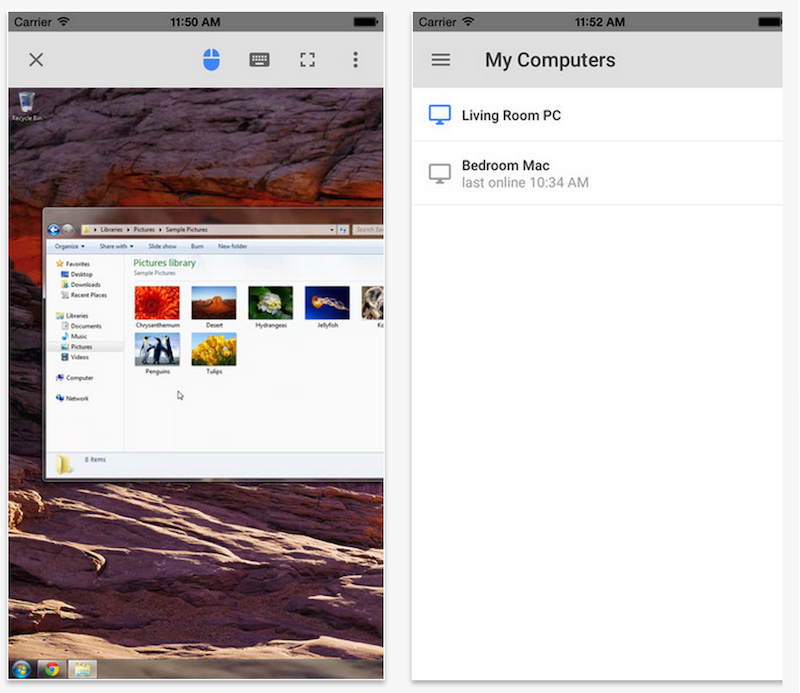Create a New folder in Sample Pictures
The width and height of the screenshot is (800, 693).
(234, 246)
